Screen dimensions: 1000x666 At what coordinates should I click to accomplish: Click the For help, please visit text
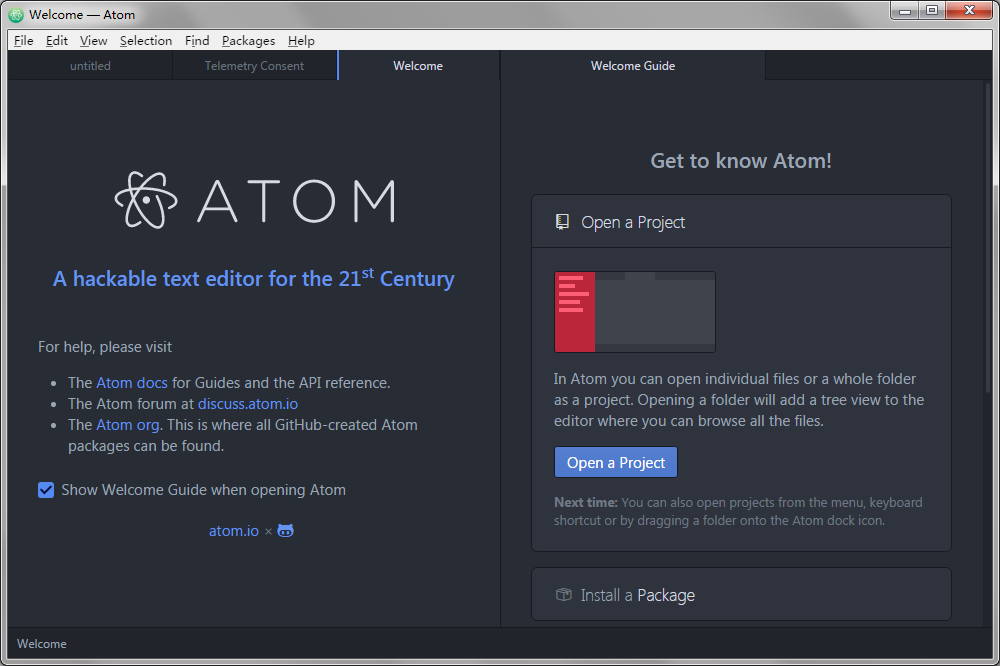click(105, 347)
